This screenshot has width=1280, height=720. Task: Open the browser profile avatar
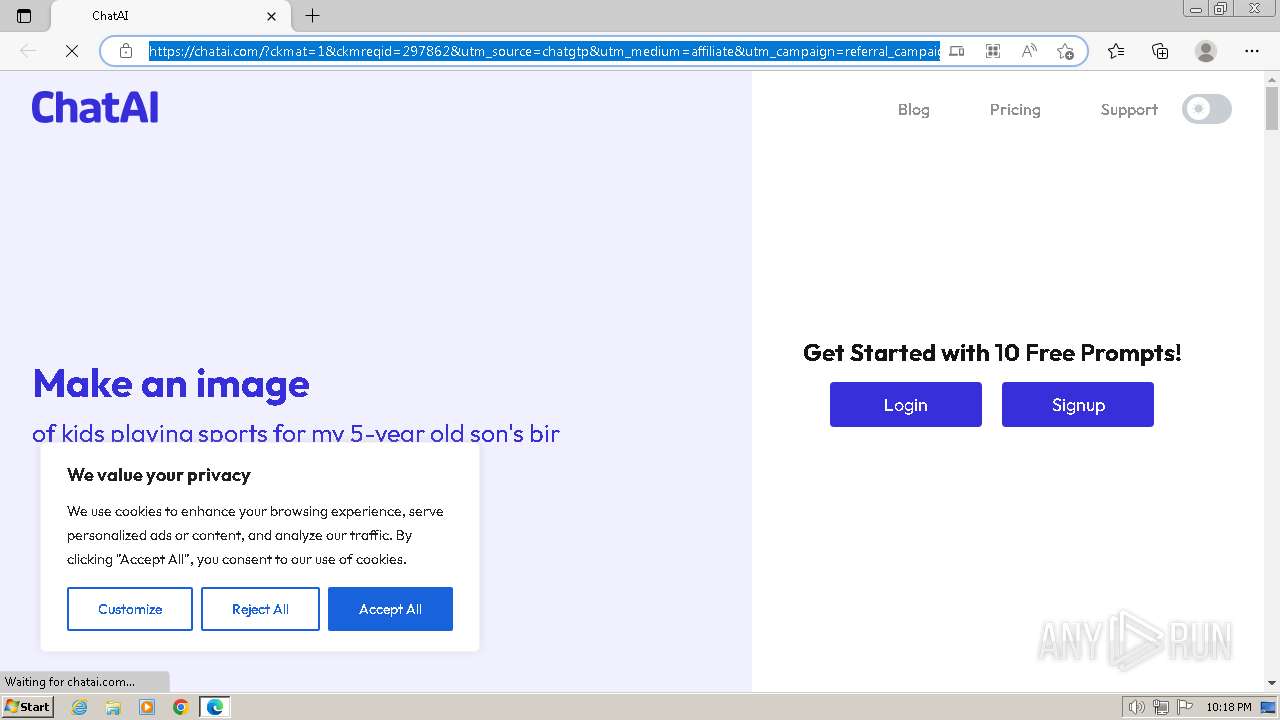(x=1206, y=51)
